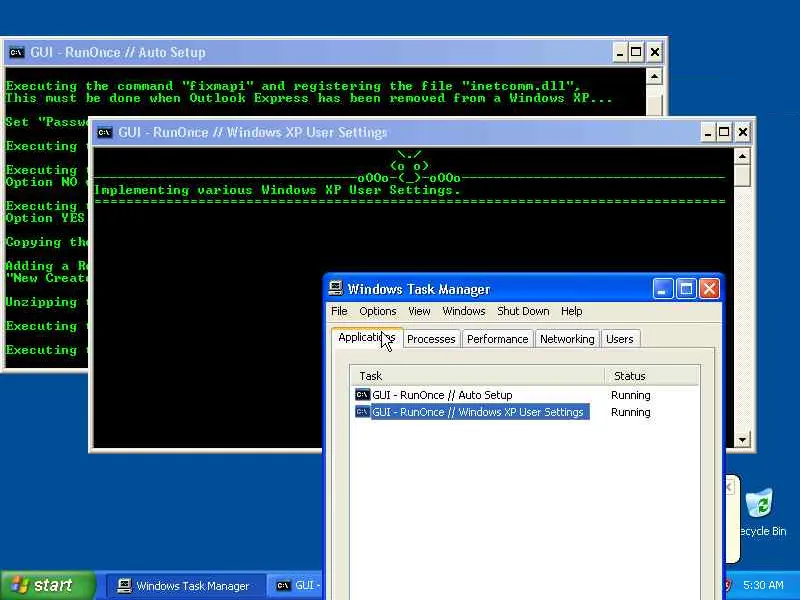Viewport: 800px width, 600px height.
Task: Close the Auto Setup console window
Action: 655,53
